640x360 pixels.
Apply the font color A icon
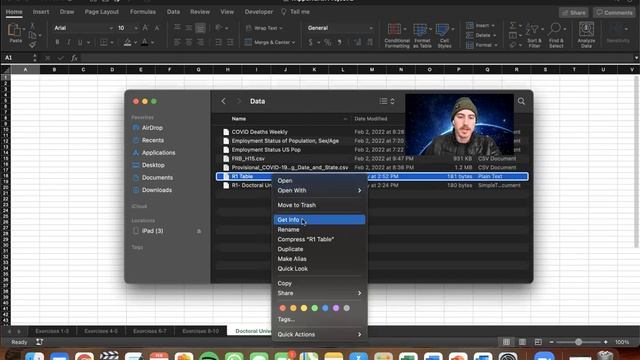tap(144, 42)
